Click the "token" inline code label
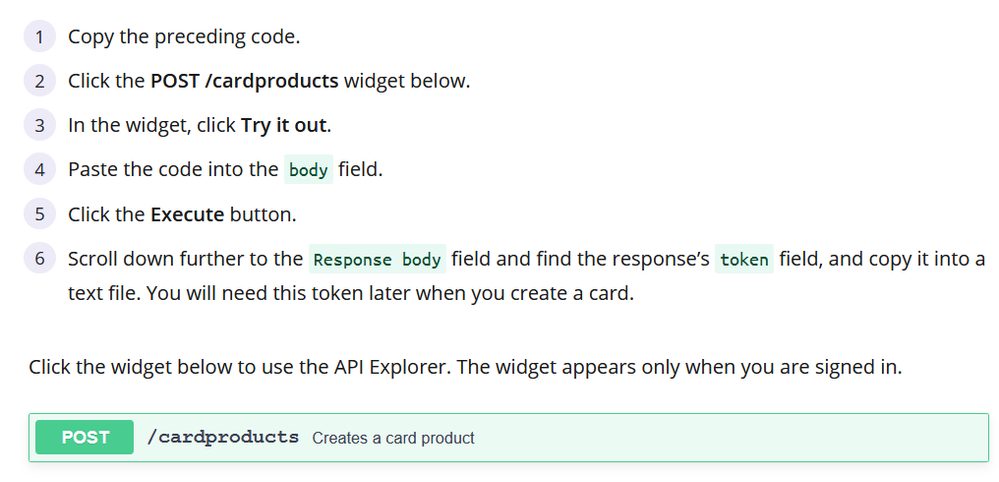This screenshot has width=999, height=482. 744,260
